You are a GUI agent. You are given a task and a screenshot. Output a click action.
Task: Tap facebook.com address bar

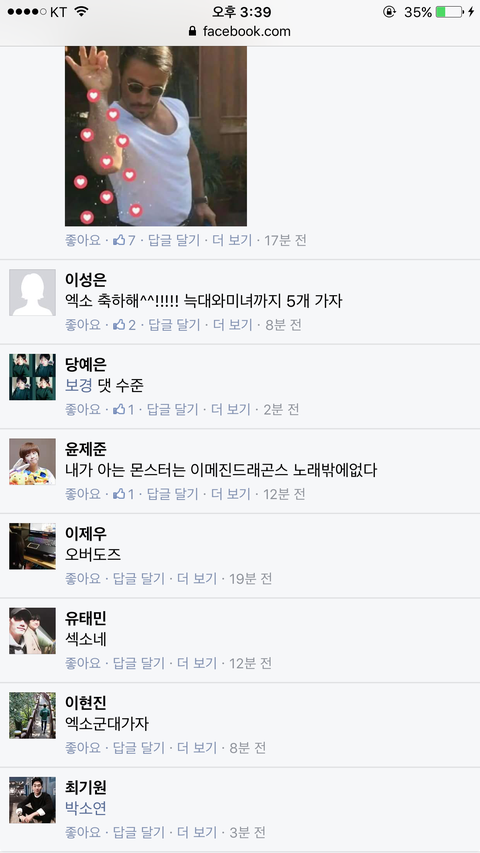pyautogui.click(x=240, y=32)
